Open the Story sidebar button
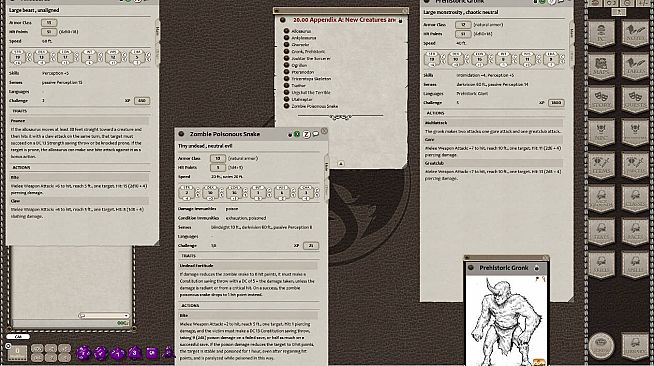The width and height of the screenshot is (654, 366). click(x=601, y=99)
